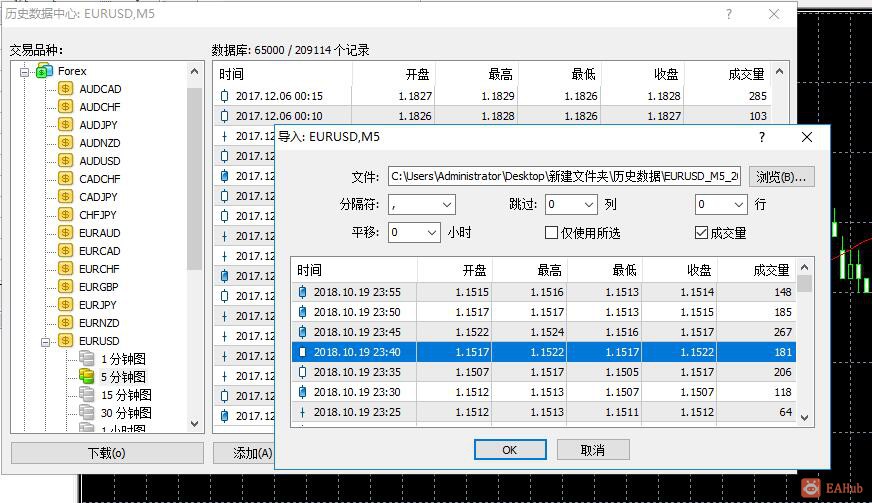Click help question mark in import dialog
The height and width of the screenshot is (503, 872).
(762, 137)
